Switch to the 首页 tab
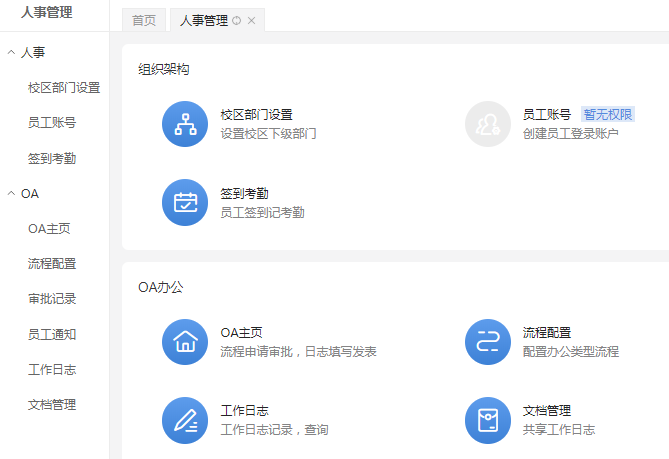Screen dimensions: 669x459 coord(144,21)
